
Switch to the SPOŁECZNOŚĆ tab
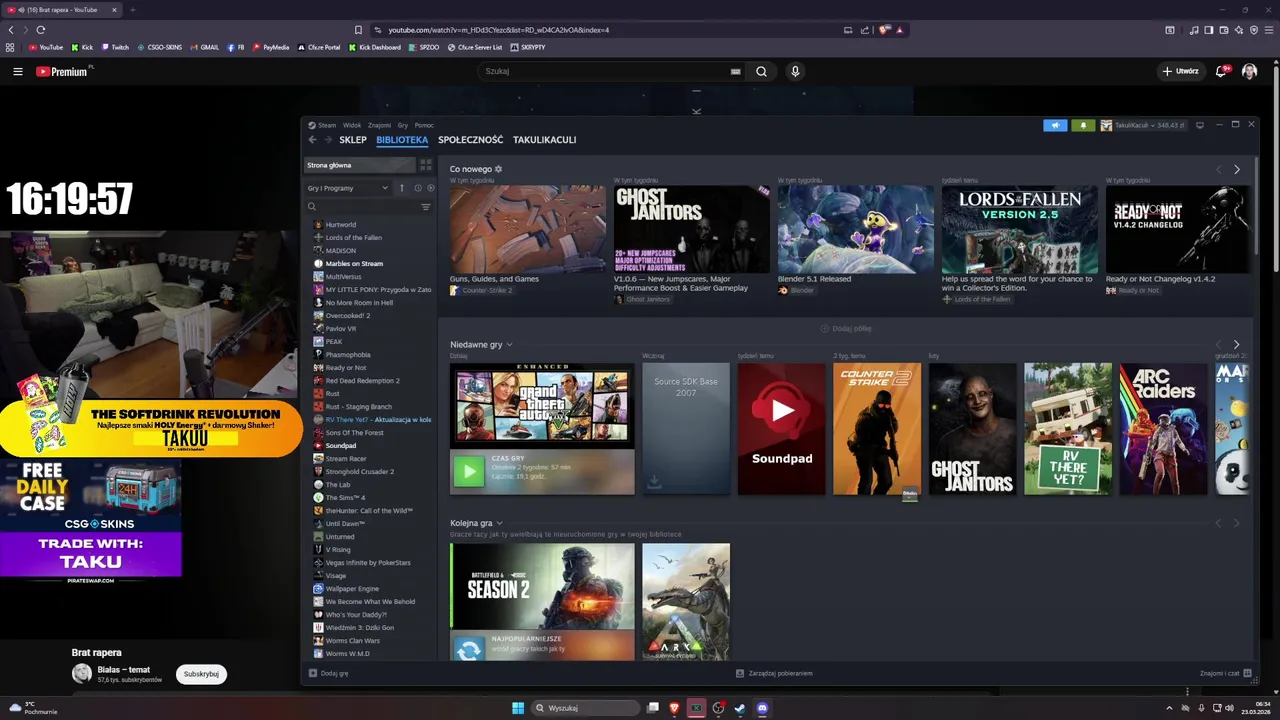click(470, 140)
